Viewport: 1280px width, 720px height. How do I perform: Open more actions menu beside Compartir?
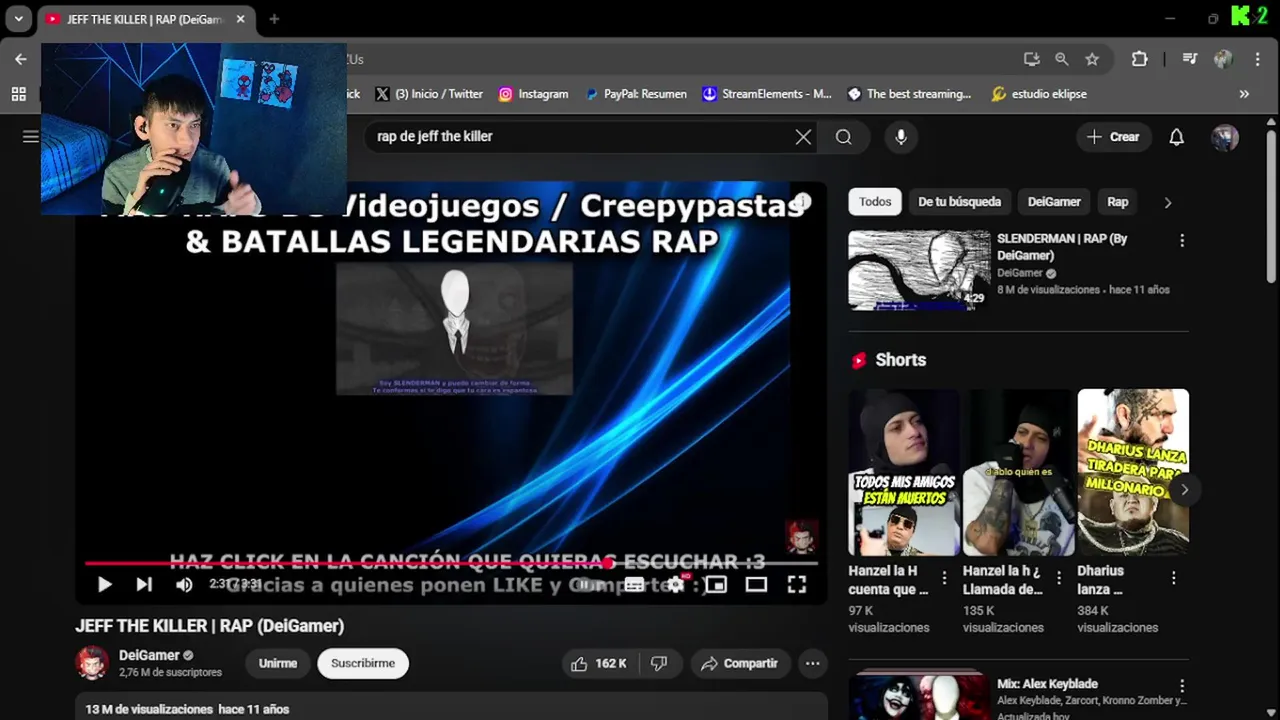click(x=812, y=663)
